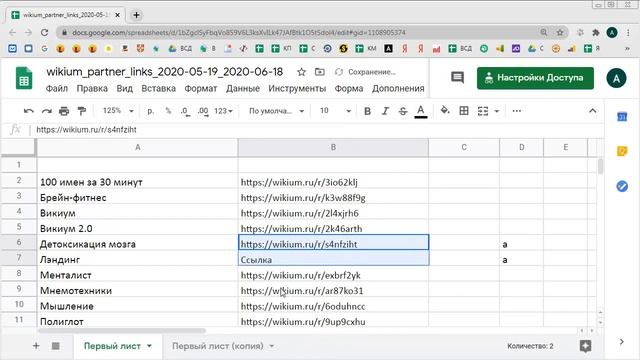The image size is (640, 360).
Task: Open the link https://wikium.ru/r/3io62klj cell
Action: 333,180
